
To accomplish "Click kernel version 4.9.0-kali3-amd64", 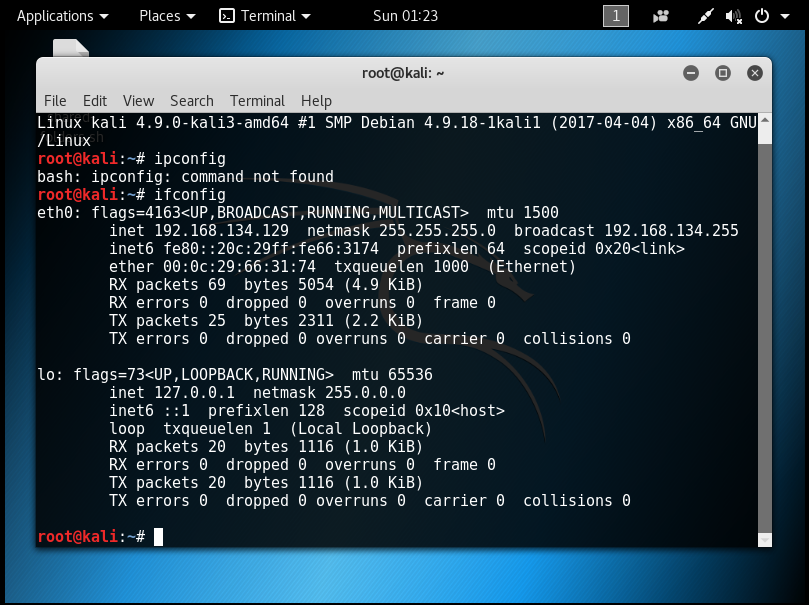I will 212,123.
